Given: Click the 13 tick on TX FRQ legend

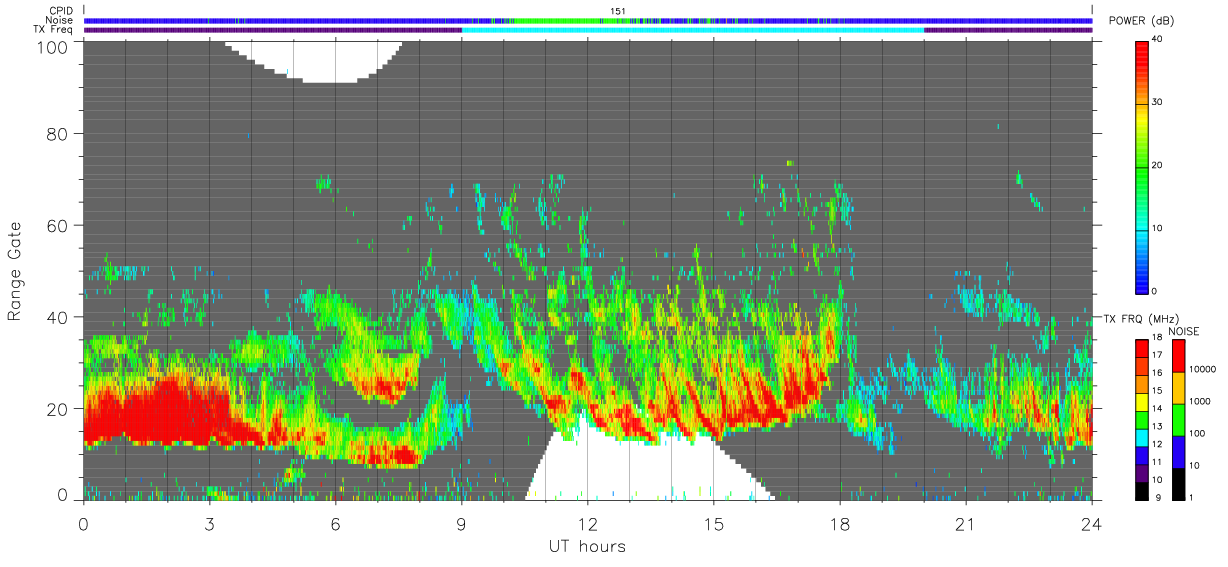Looking at the screenshot, I should 1159,426.
